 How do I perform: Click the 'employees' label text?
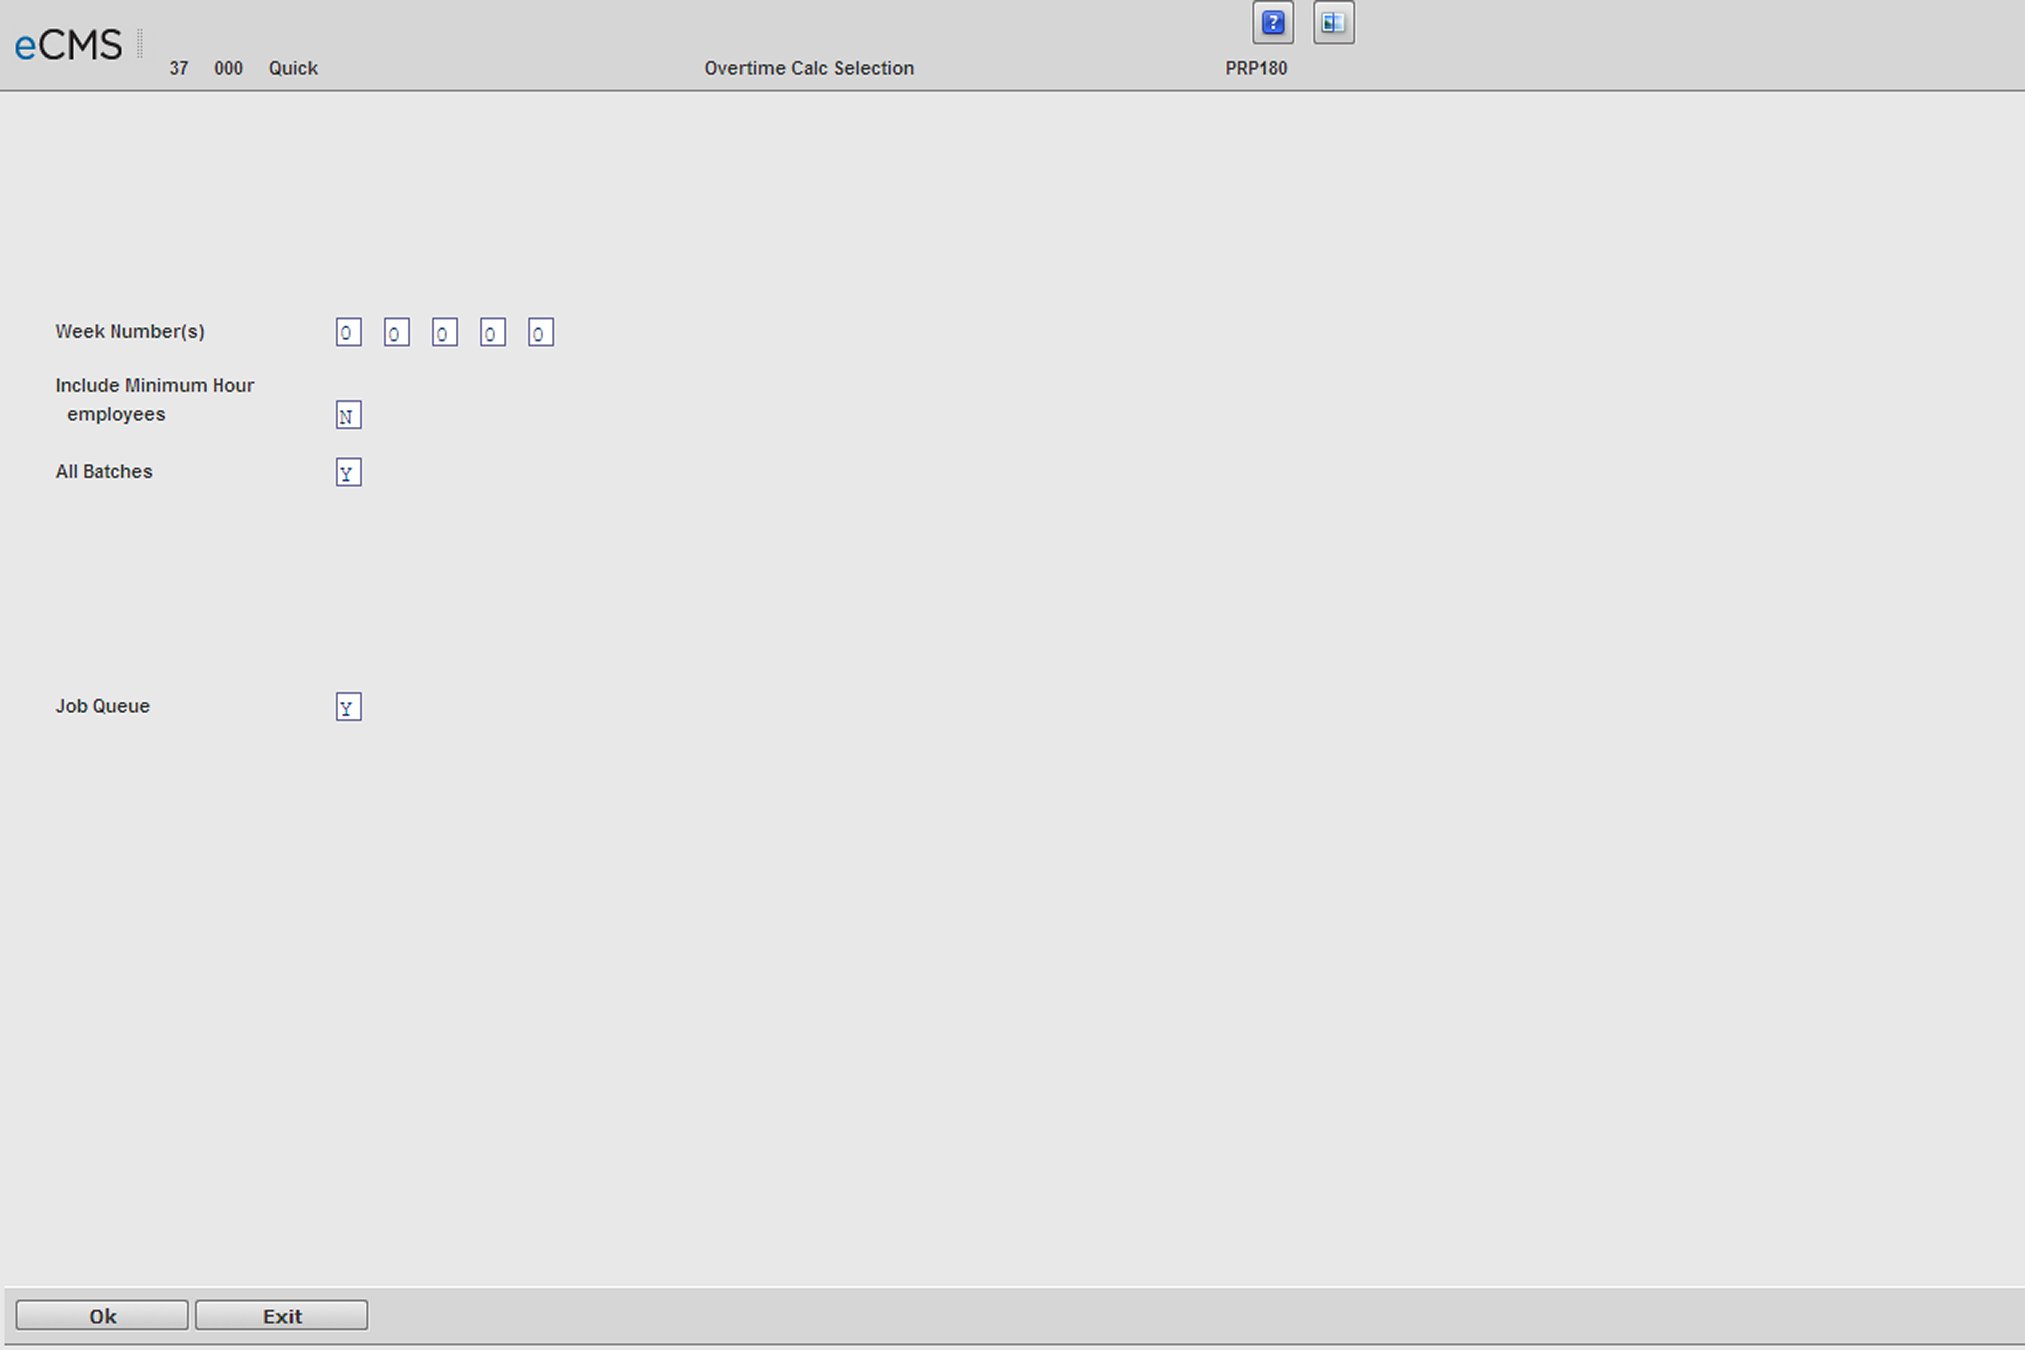(x=116, y=414)
